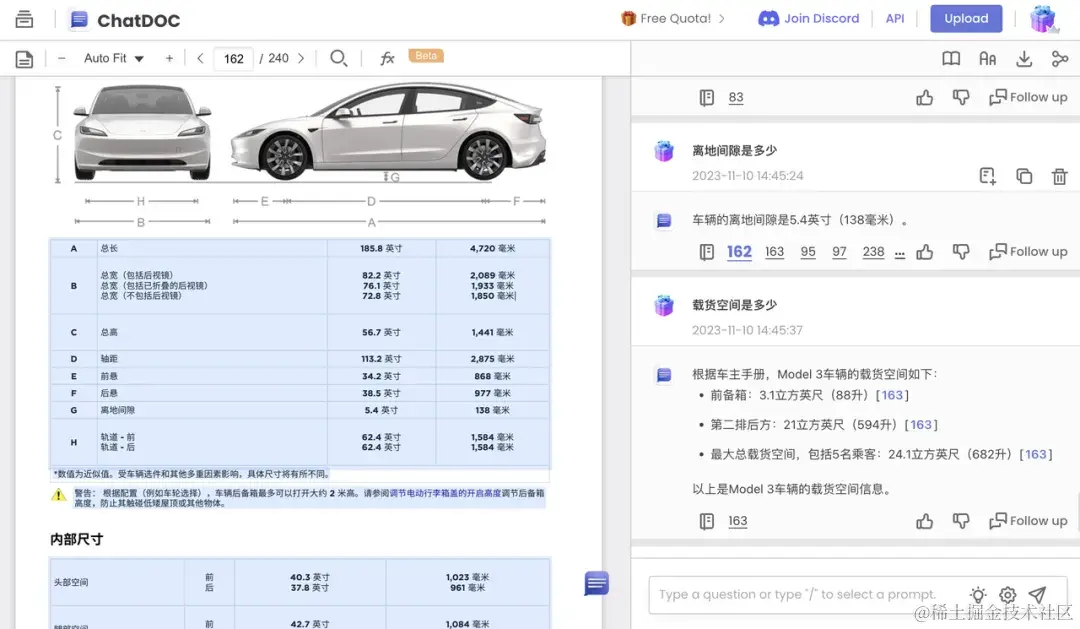Send a message with the paper-plane icon

point(1038,594)
